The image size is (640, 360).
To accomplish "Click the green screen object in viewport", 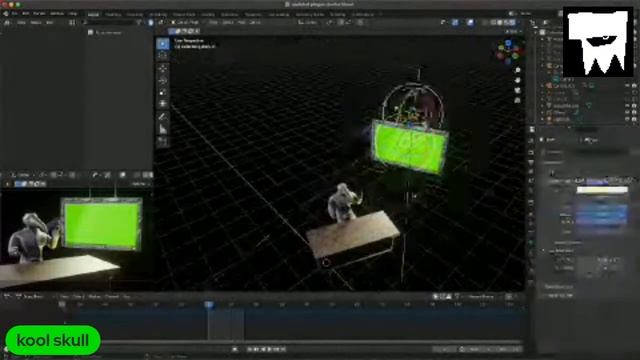I will [409, 148].
